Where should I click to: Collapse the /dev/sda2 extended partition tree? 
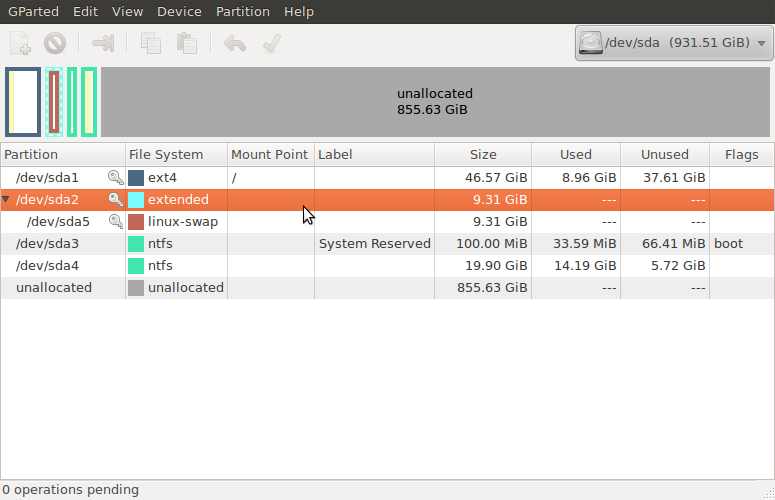6,199
